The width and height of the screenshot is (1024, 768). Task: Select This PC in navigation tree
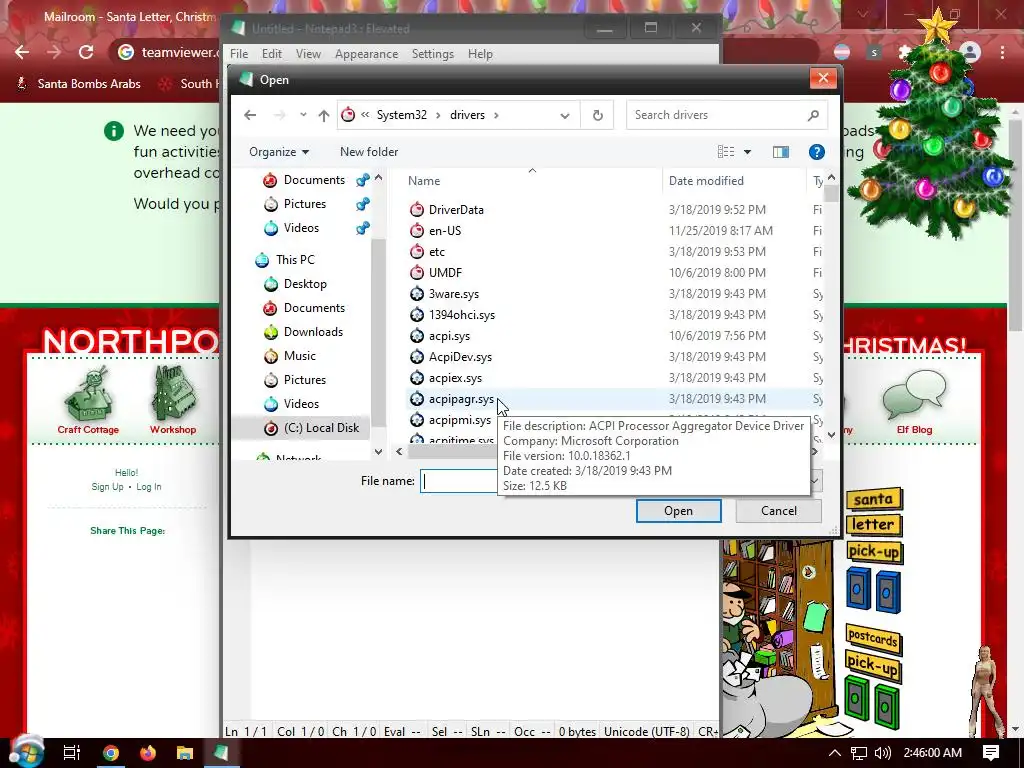tap(295, 260)
